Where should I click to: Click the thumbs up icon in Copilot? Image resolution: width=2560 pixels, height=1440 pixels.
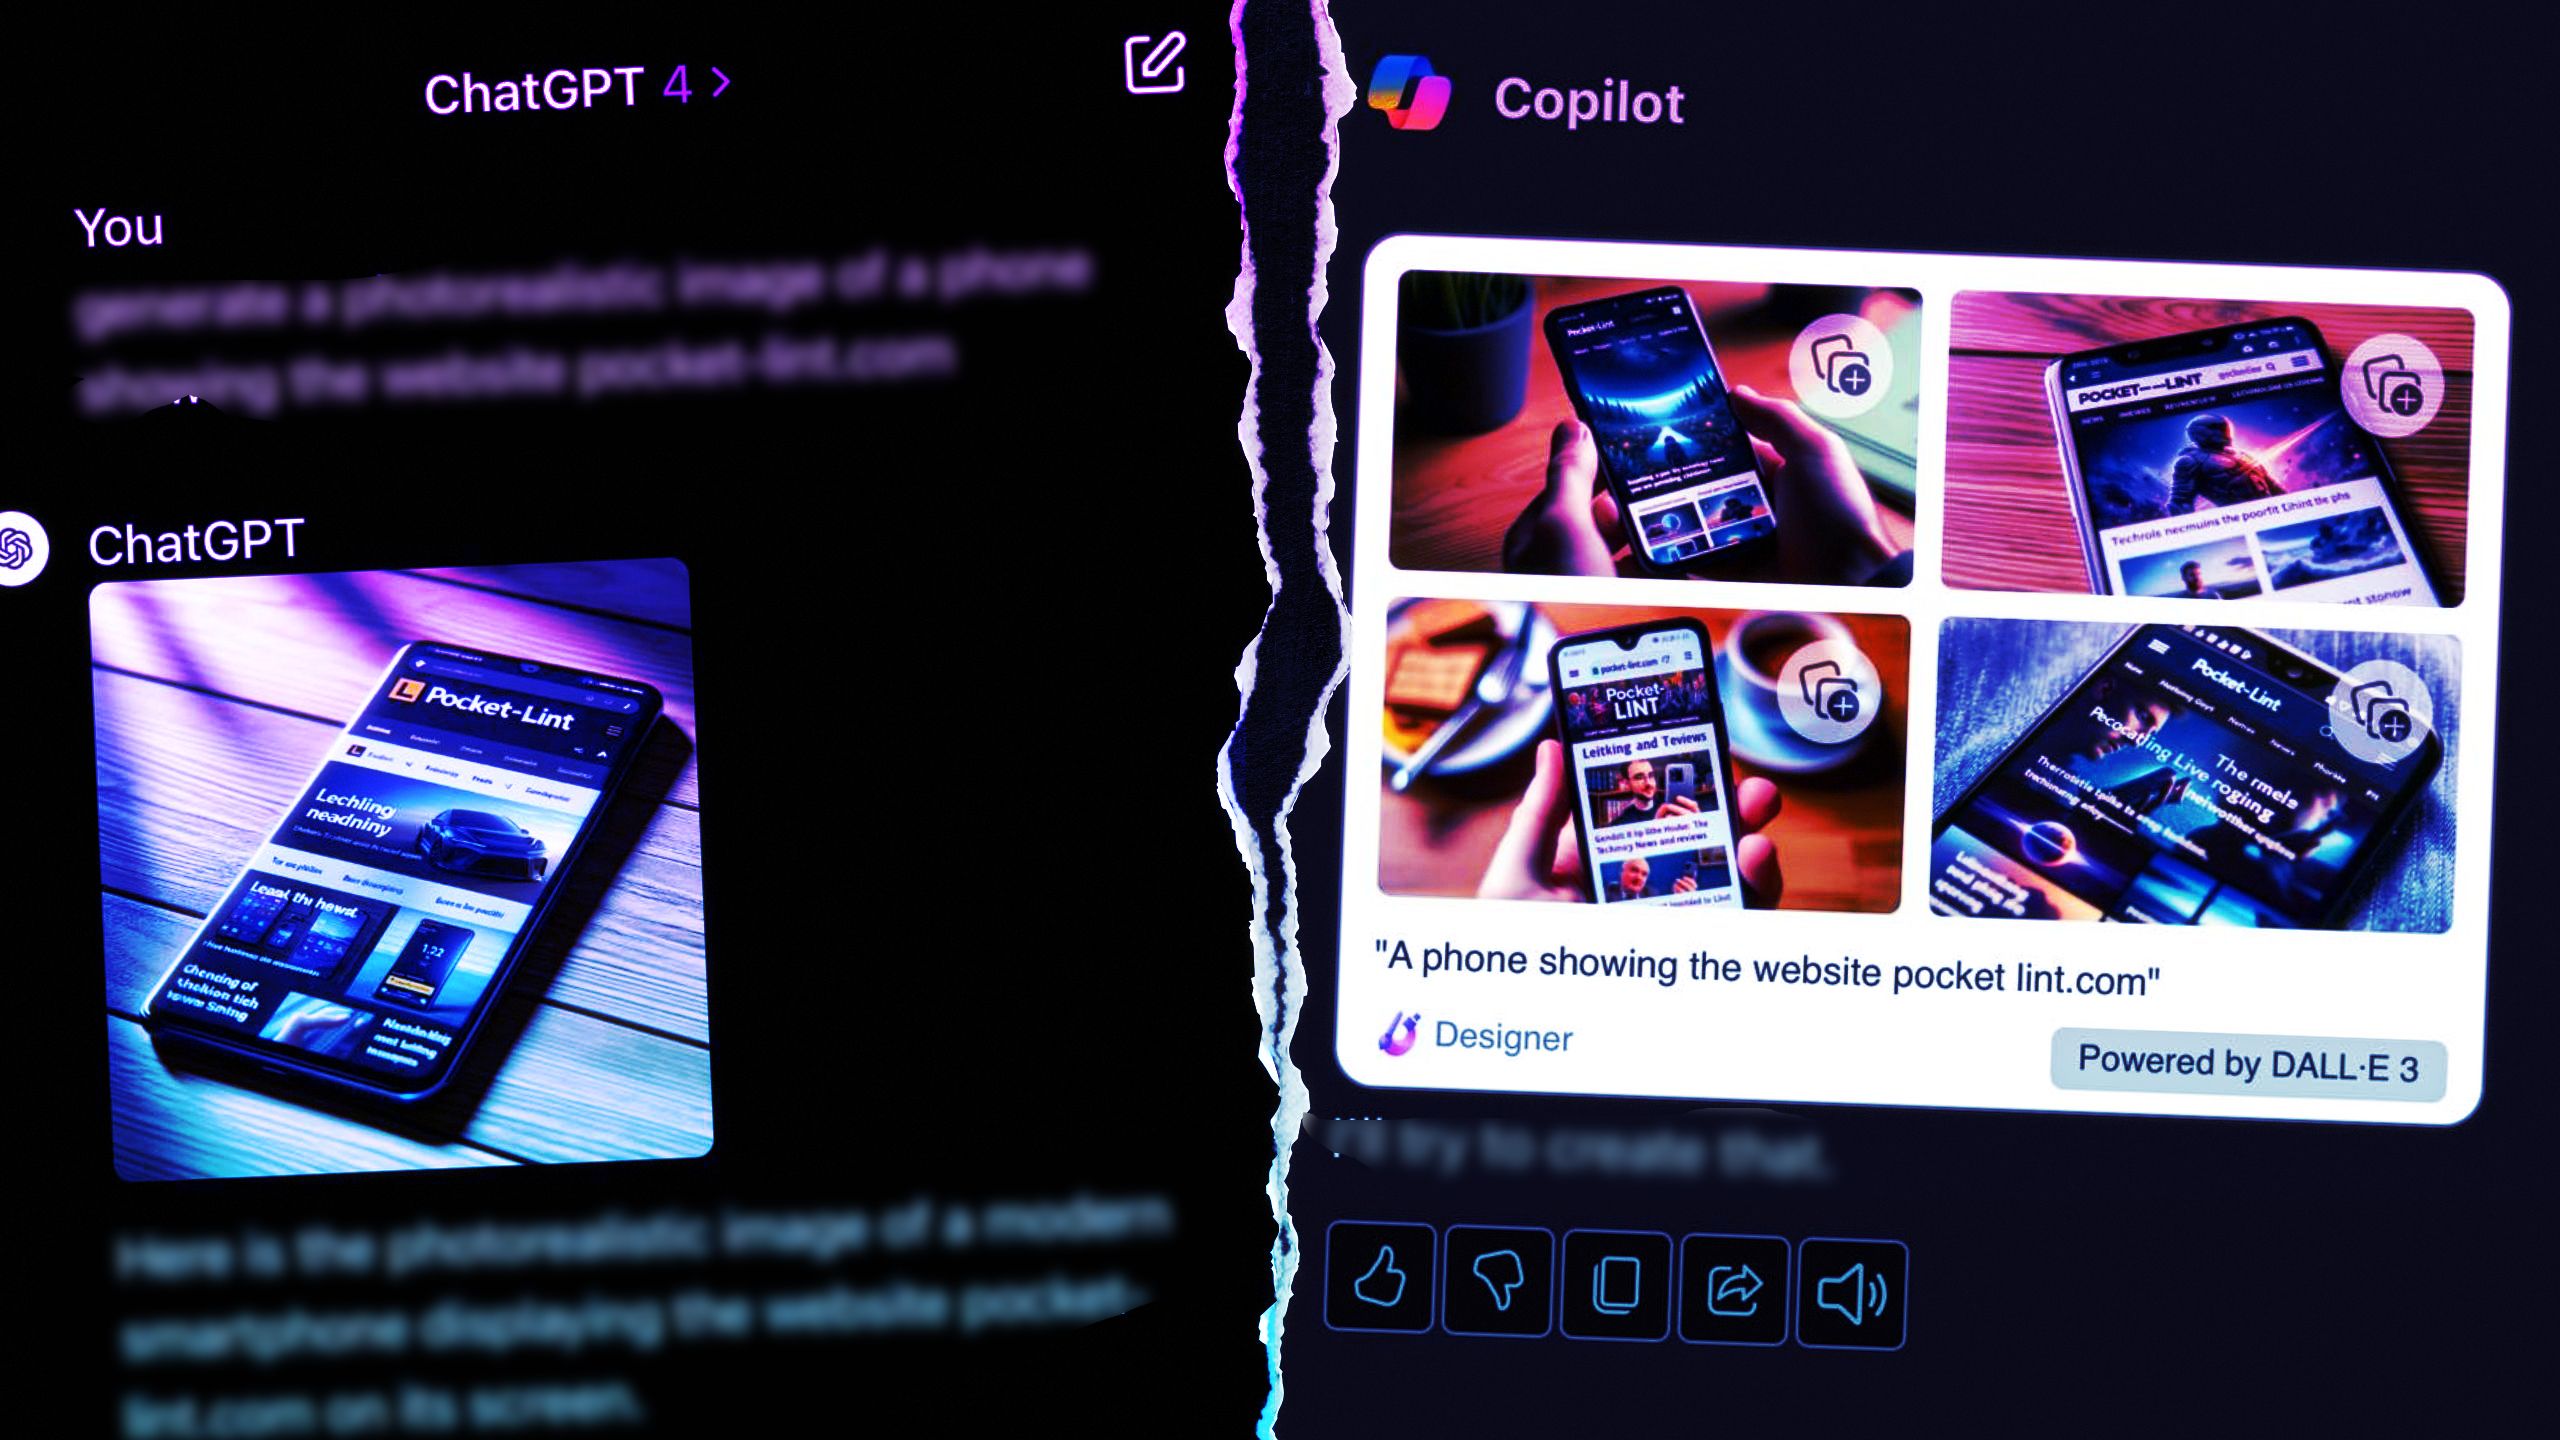point(1384,1285)
